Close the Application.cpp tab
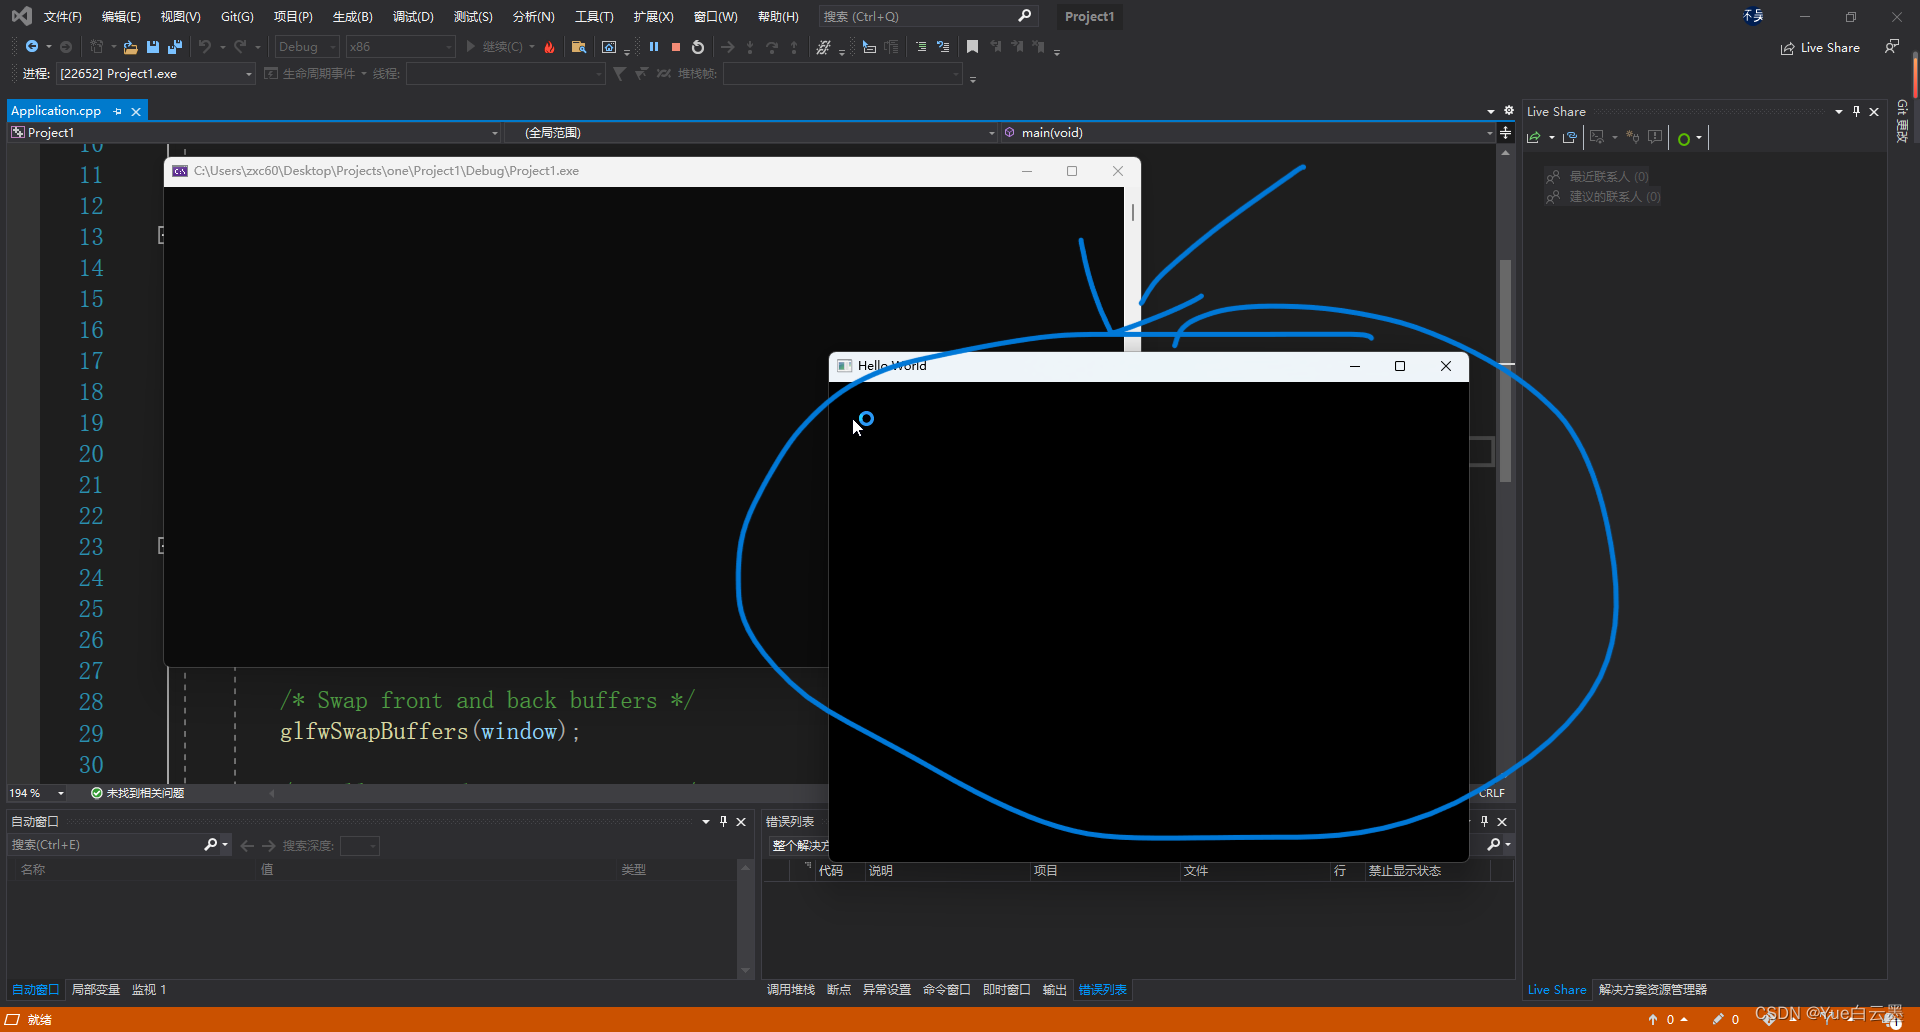1920x1032 pixels. coord(136,111)
